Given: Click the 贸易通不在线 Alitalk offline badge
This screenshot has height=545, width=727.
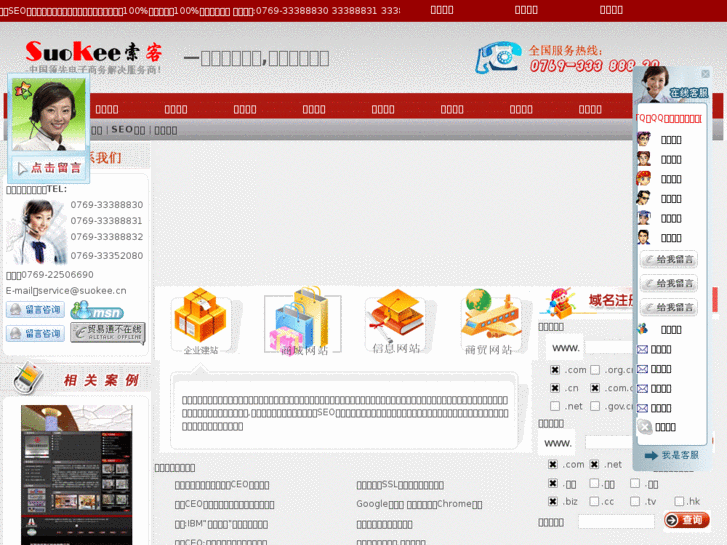Looking at the screenshot, I should [108, 333].
